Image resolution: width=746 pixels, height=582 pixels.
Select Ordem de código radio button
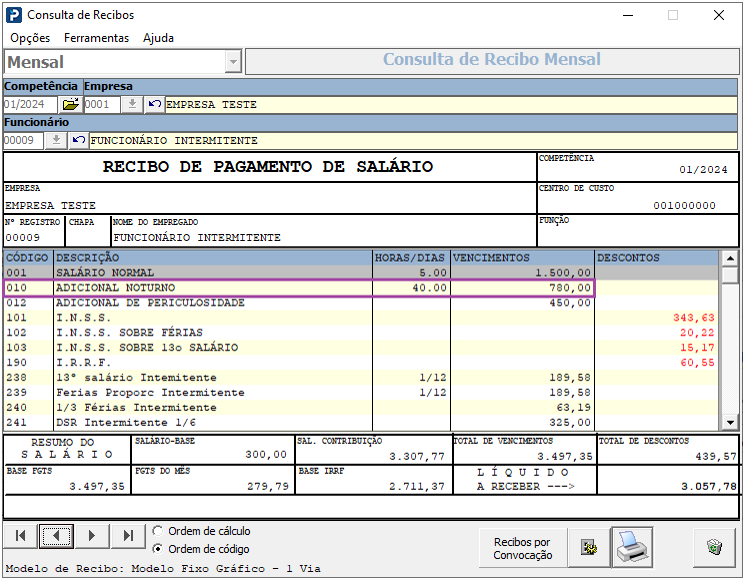(157, 549)
